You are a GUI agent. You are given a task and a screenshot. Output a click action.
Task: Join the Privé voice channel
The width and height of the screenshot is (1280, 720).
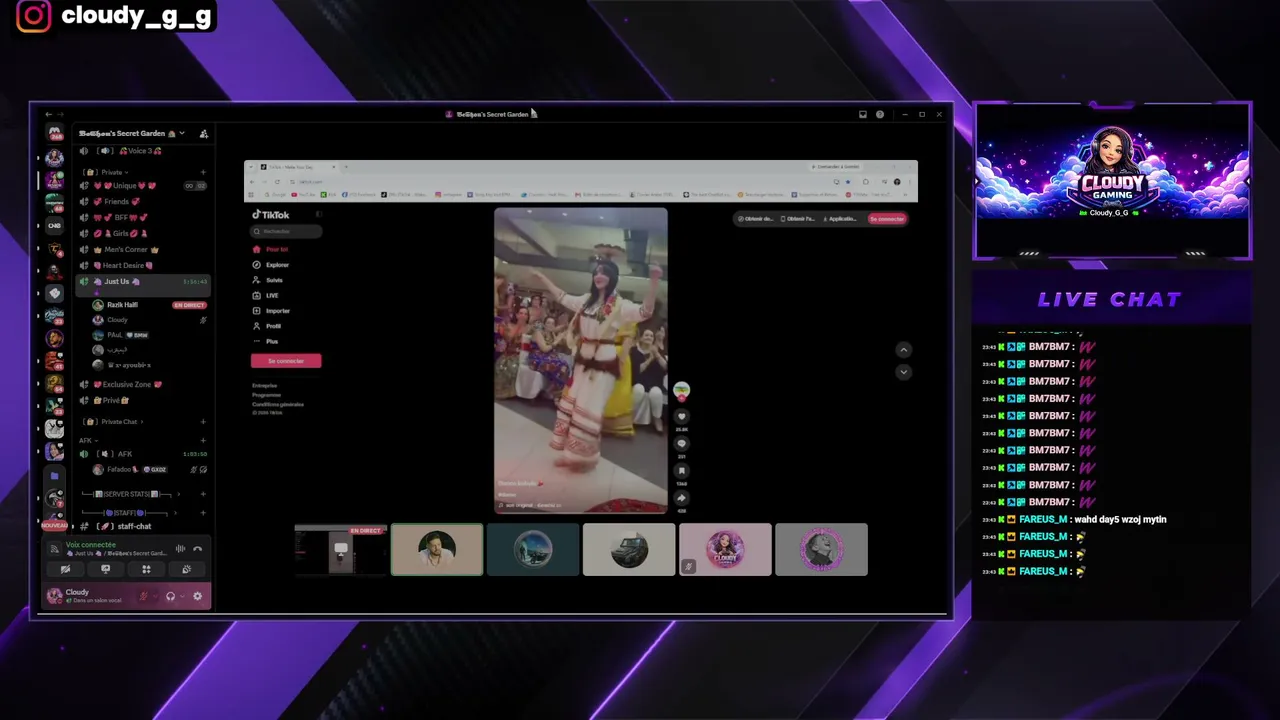[144, 400]
